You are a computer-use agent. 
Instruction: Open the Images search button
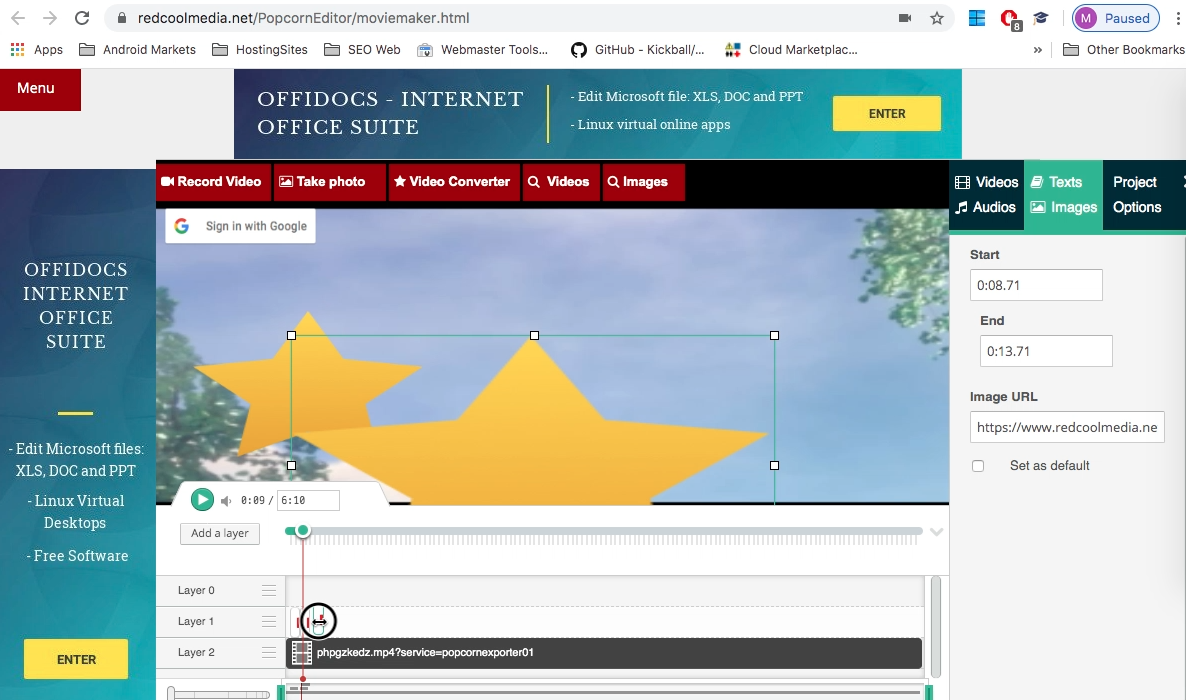638,182
